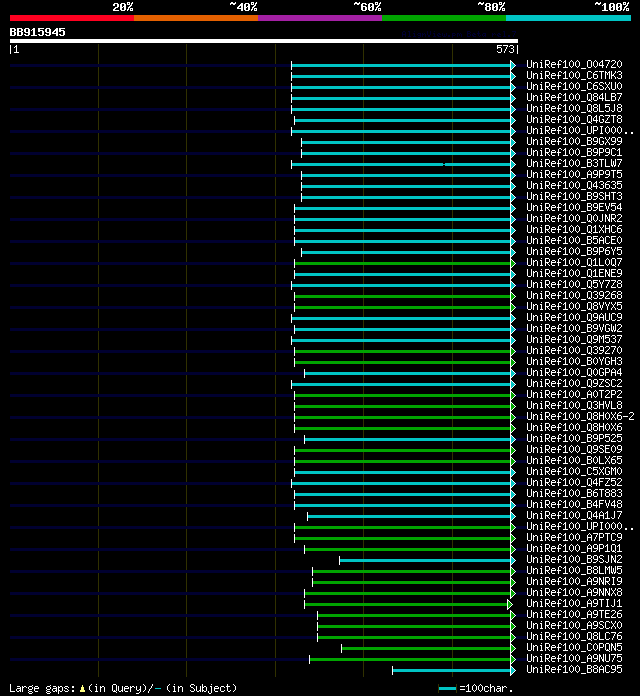Select label UniRef100_Q9AUC9
Screen dimensions: 640x696
pos(574,317)
